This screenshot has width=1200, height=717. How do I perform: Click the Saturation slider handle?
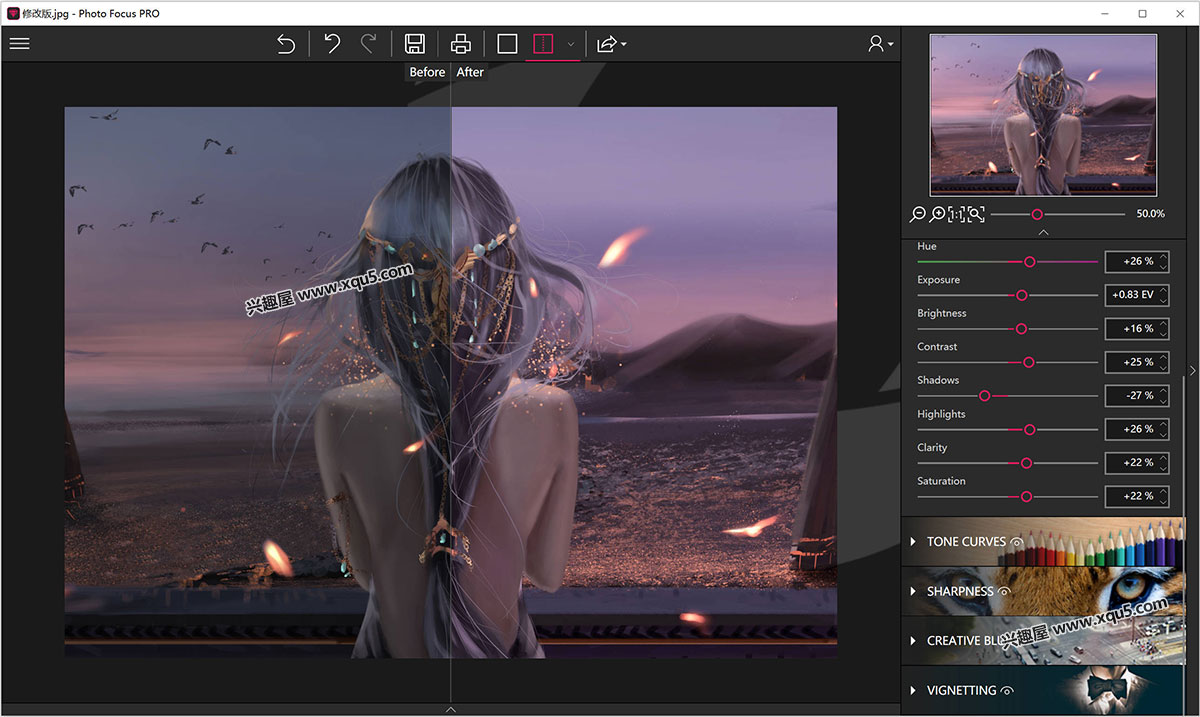(1026, 496)
